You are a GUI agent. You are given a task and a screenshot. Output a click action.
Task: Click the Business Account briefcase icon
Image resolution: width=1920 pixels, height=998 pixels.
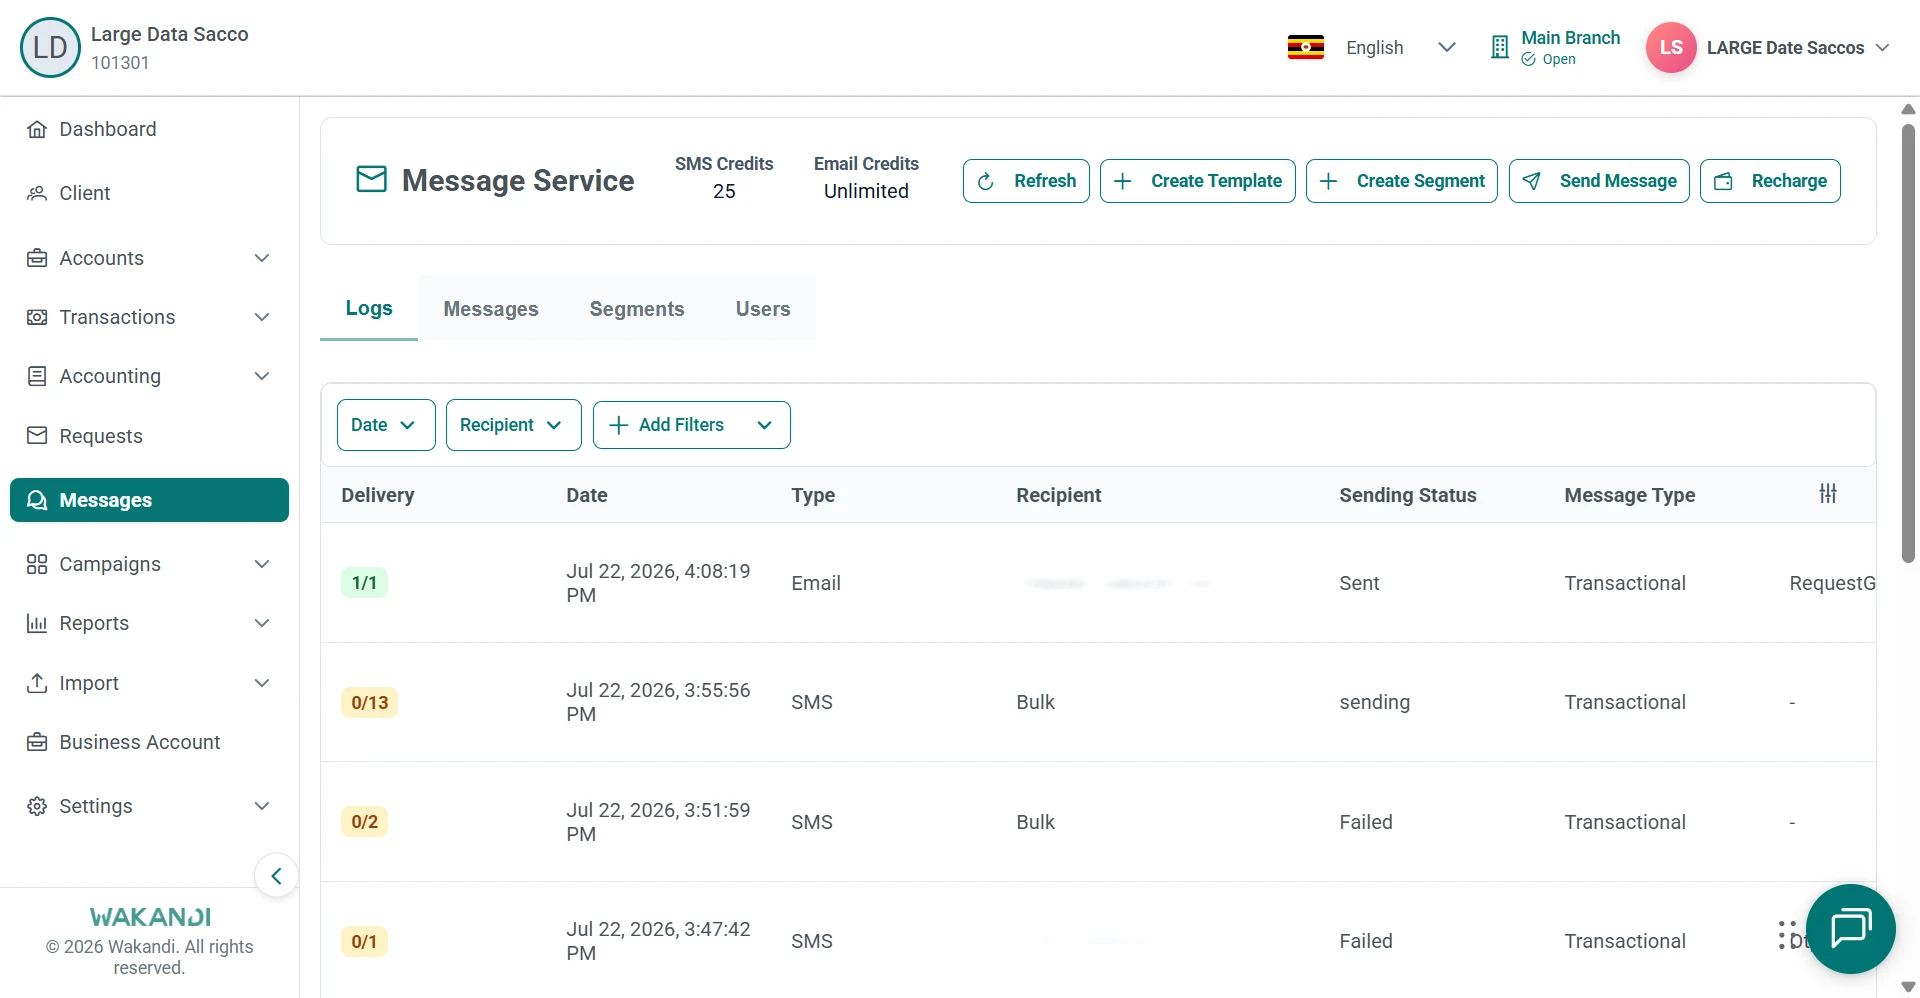pyautogui.click(x=37, y=742)
